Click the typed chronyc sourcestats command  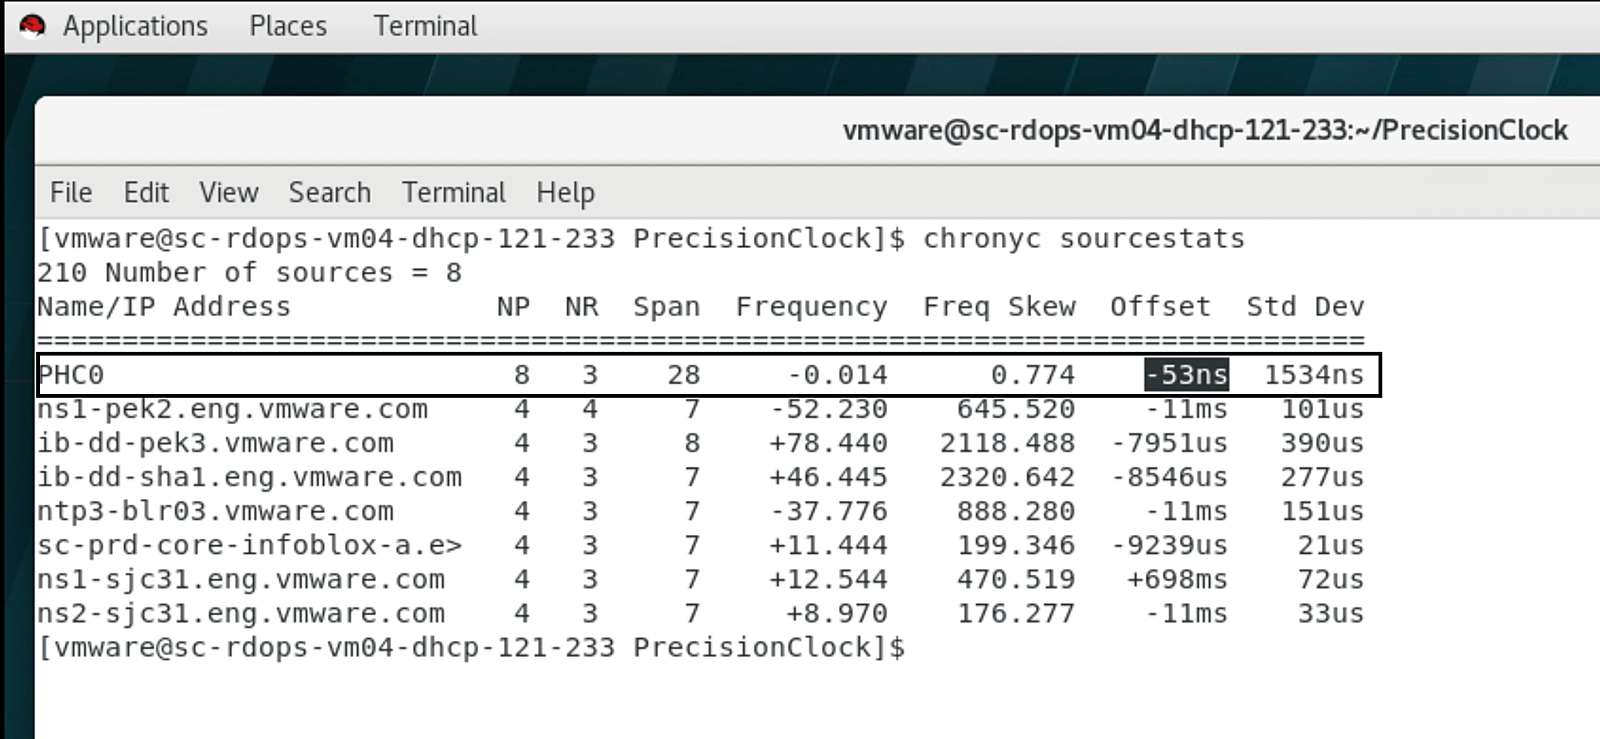(x=1083, y=239)
